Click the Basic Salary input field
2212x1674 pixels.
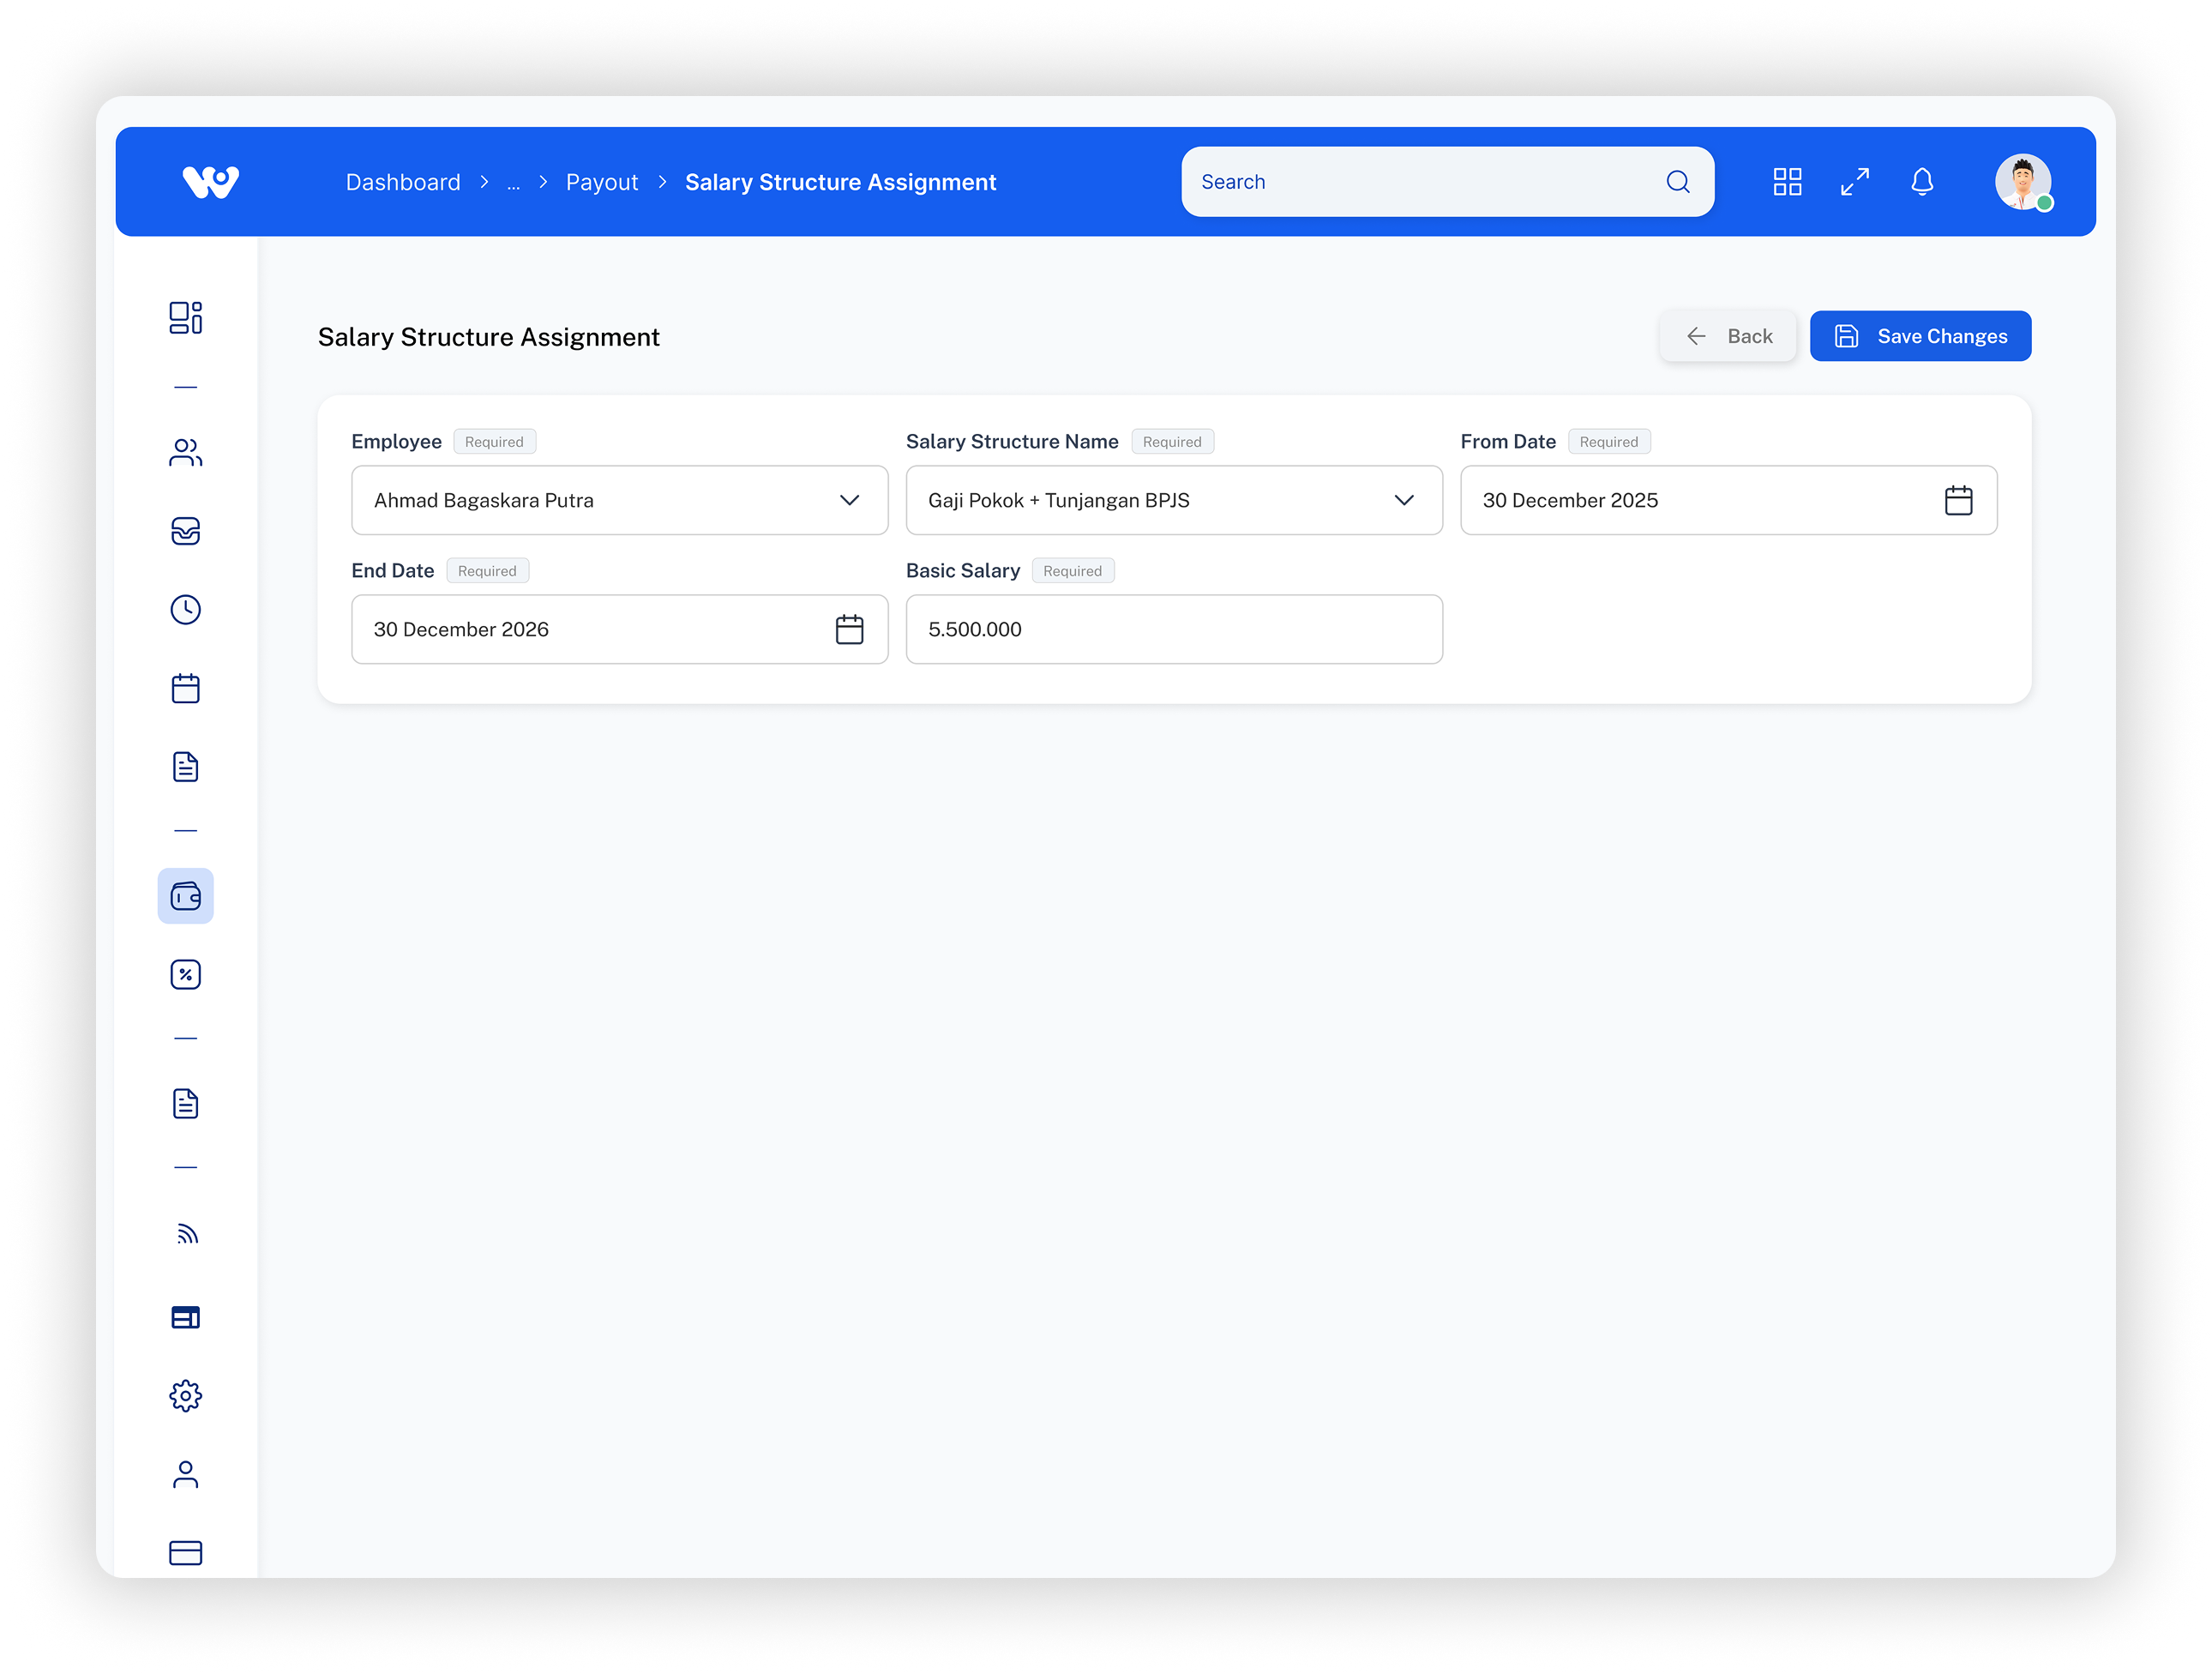1173,629
